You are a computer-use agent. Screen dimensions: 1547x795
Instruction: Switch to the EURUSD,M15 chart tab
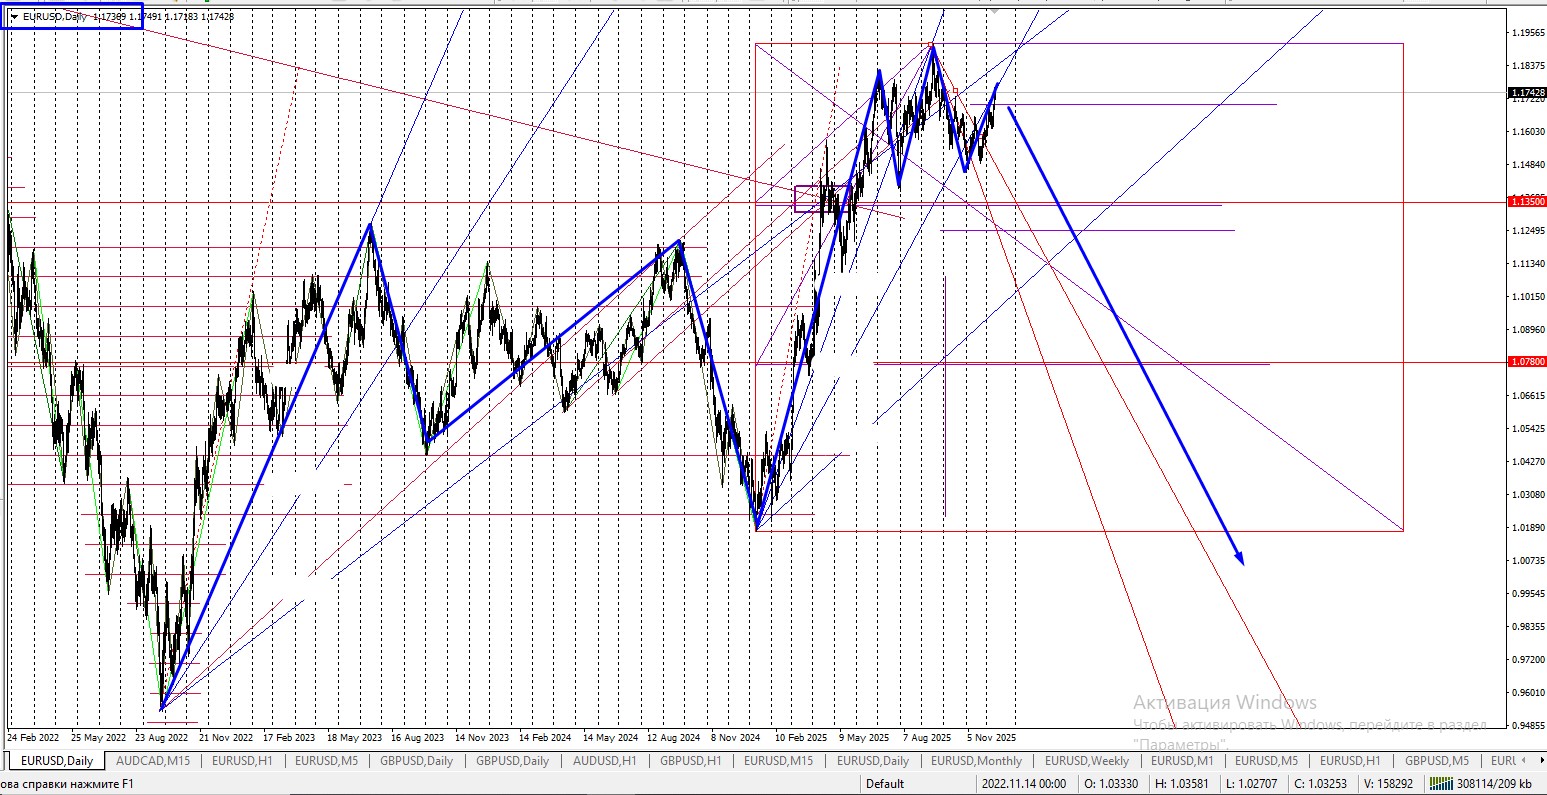click(x=777, y=761)
